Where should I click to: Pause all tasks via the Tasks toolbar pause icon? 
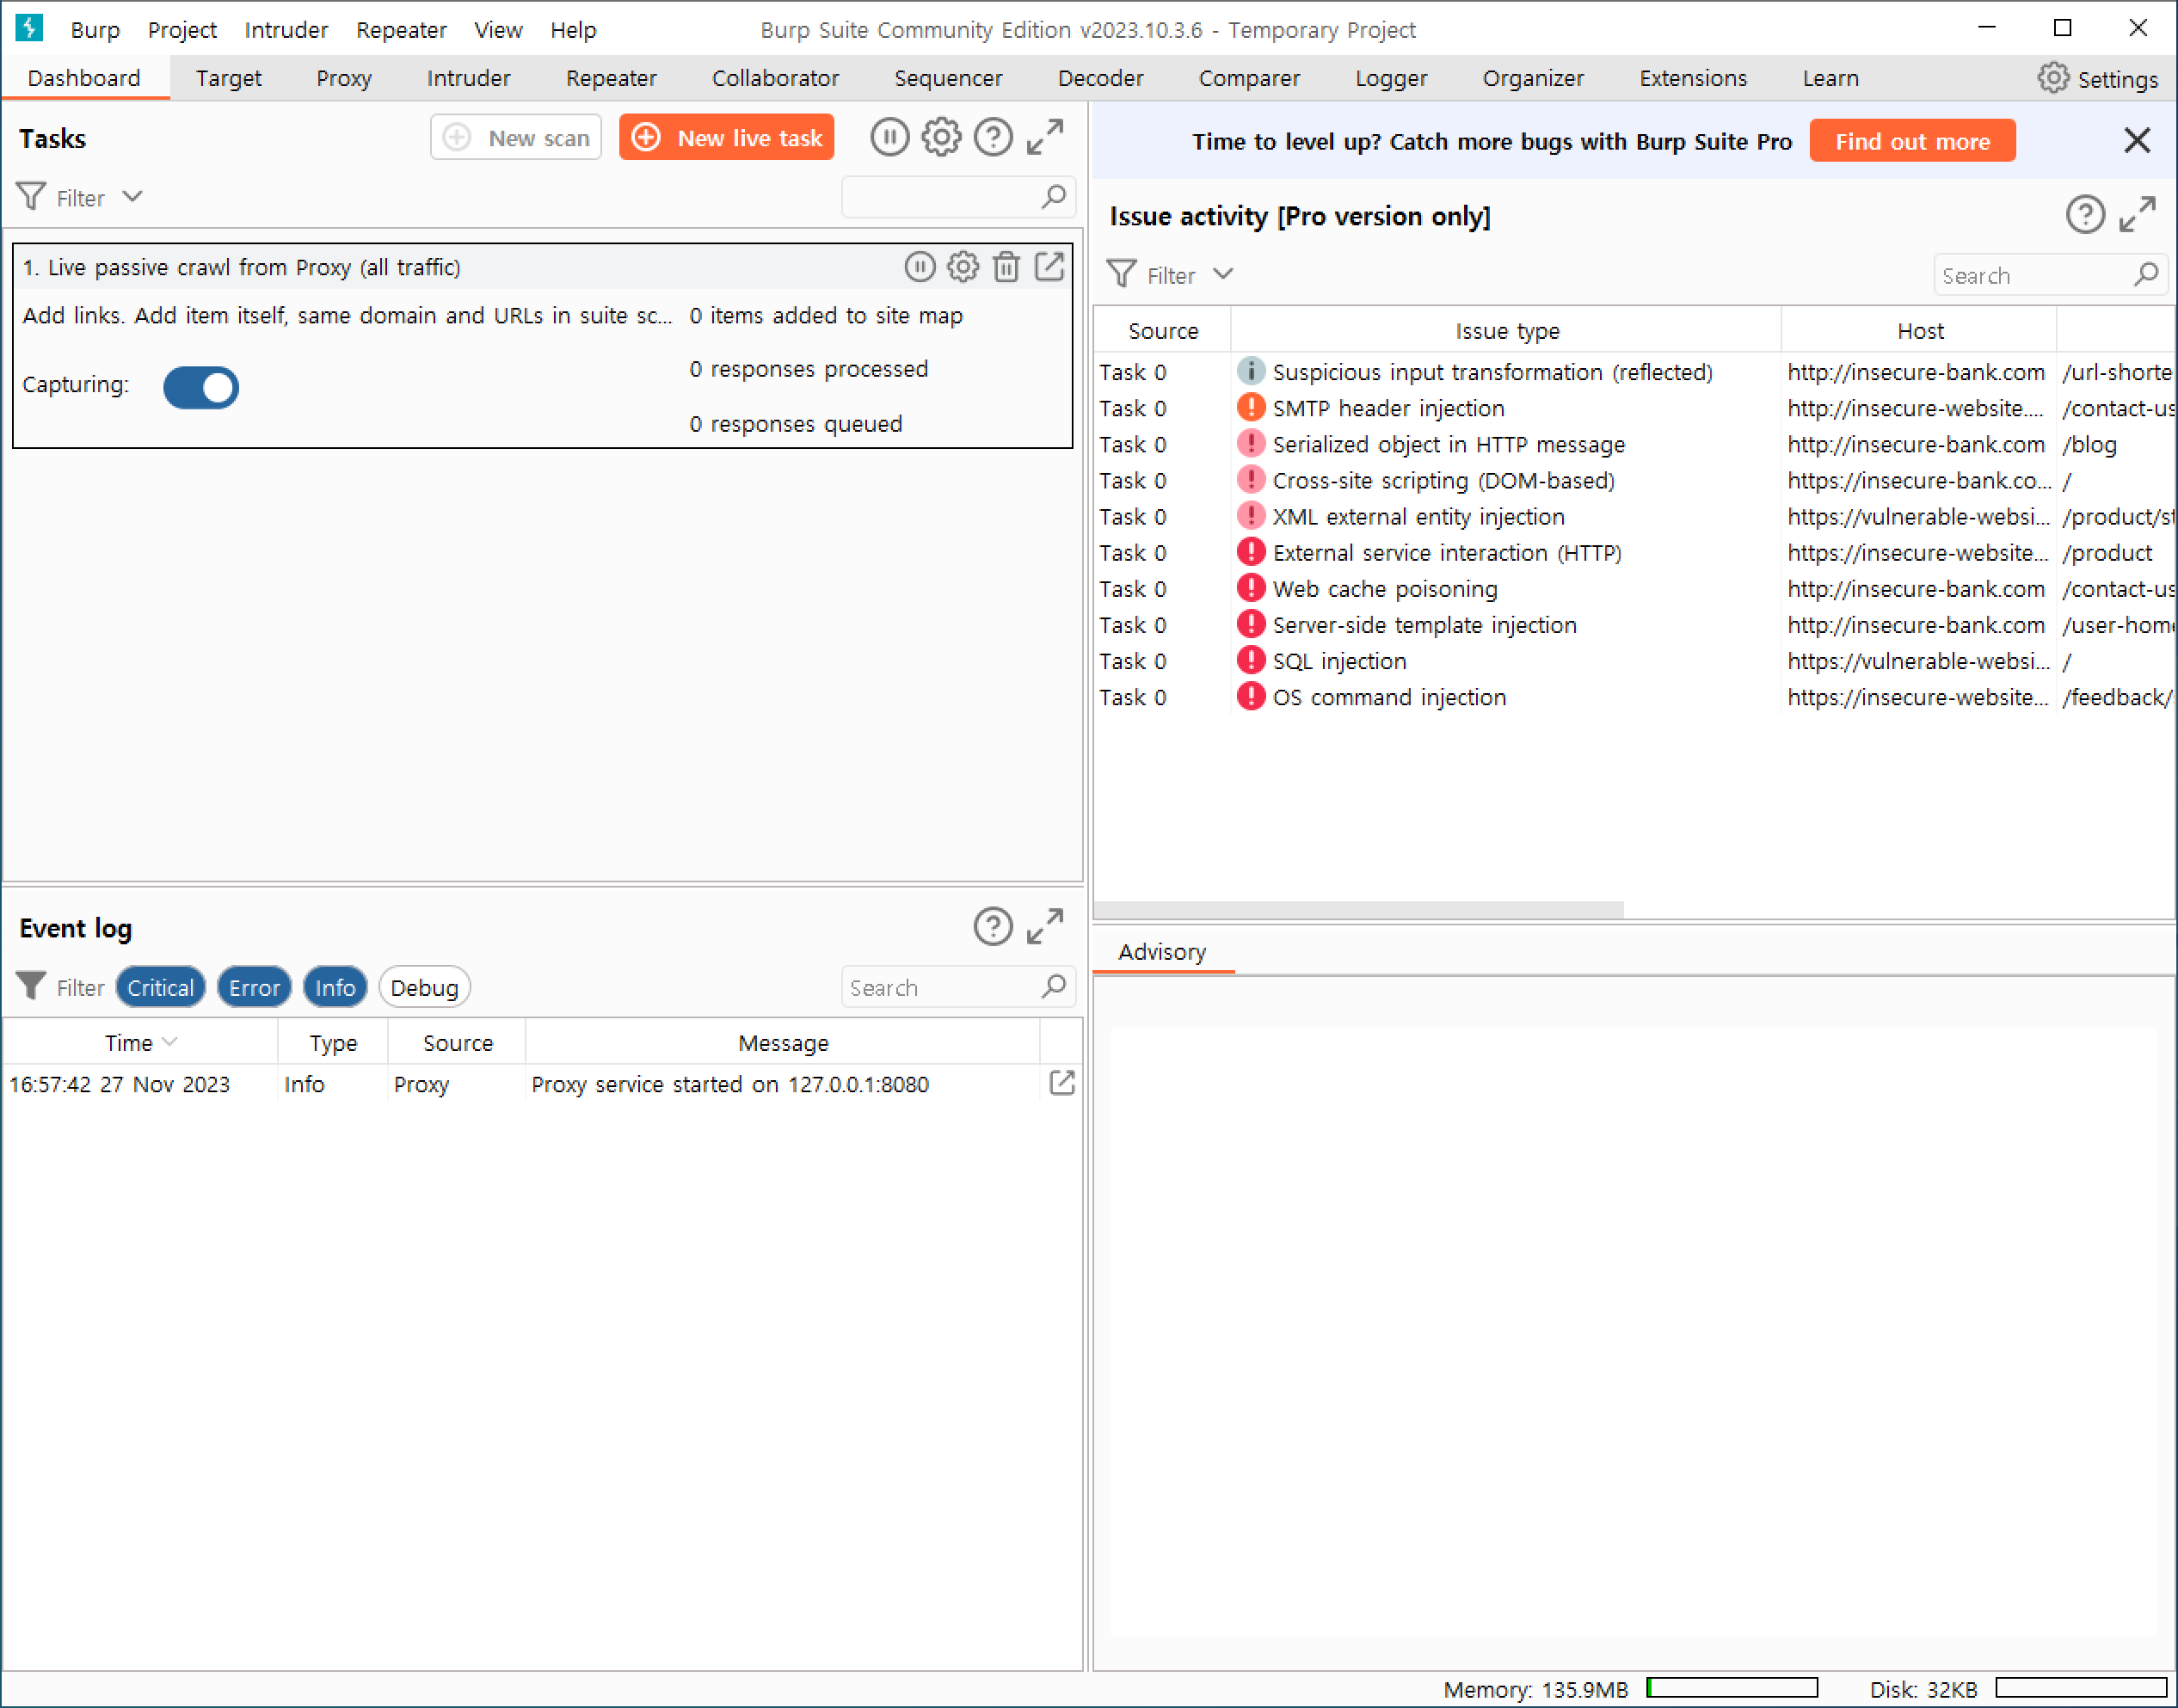pyautogui.click(x=889, y=137)
